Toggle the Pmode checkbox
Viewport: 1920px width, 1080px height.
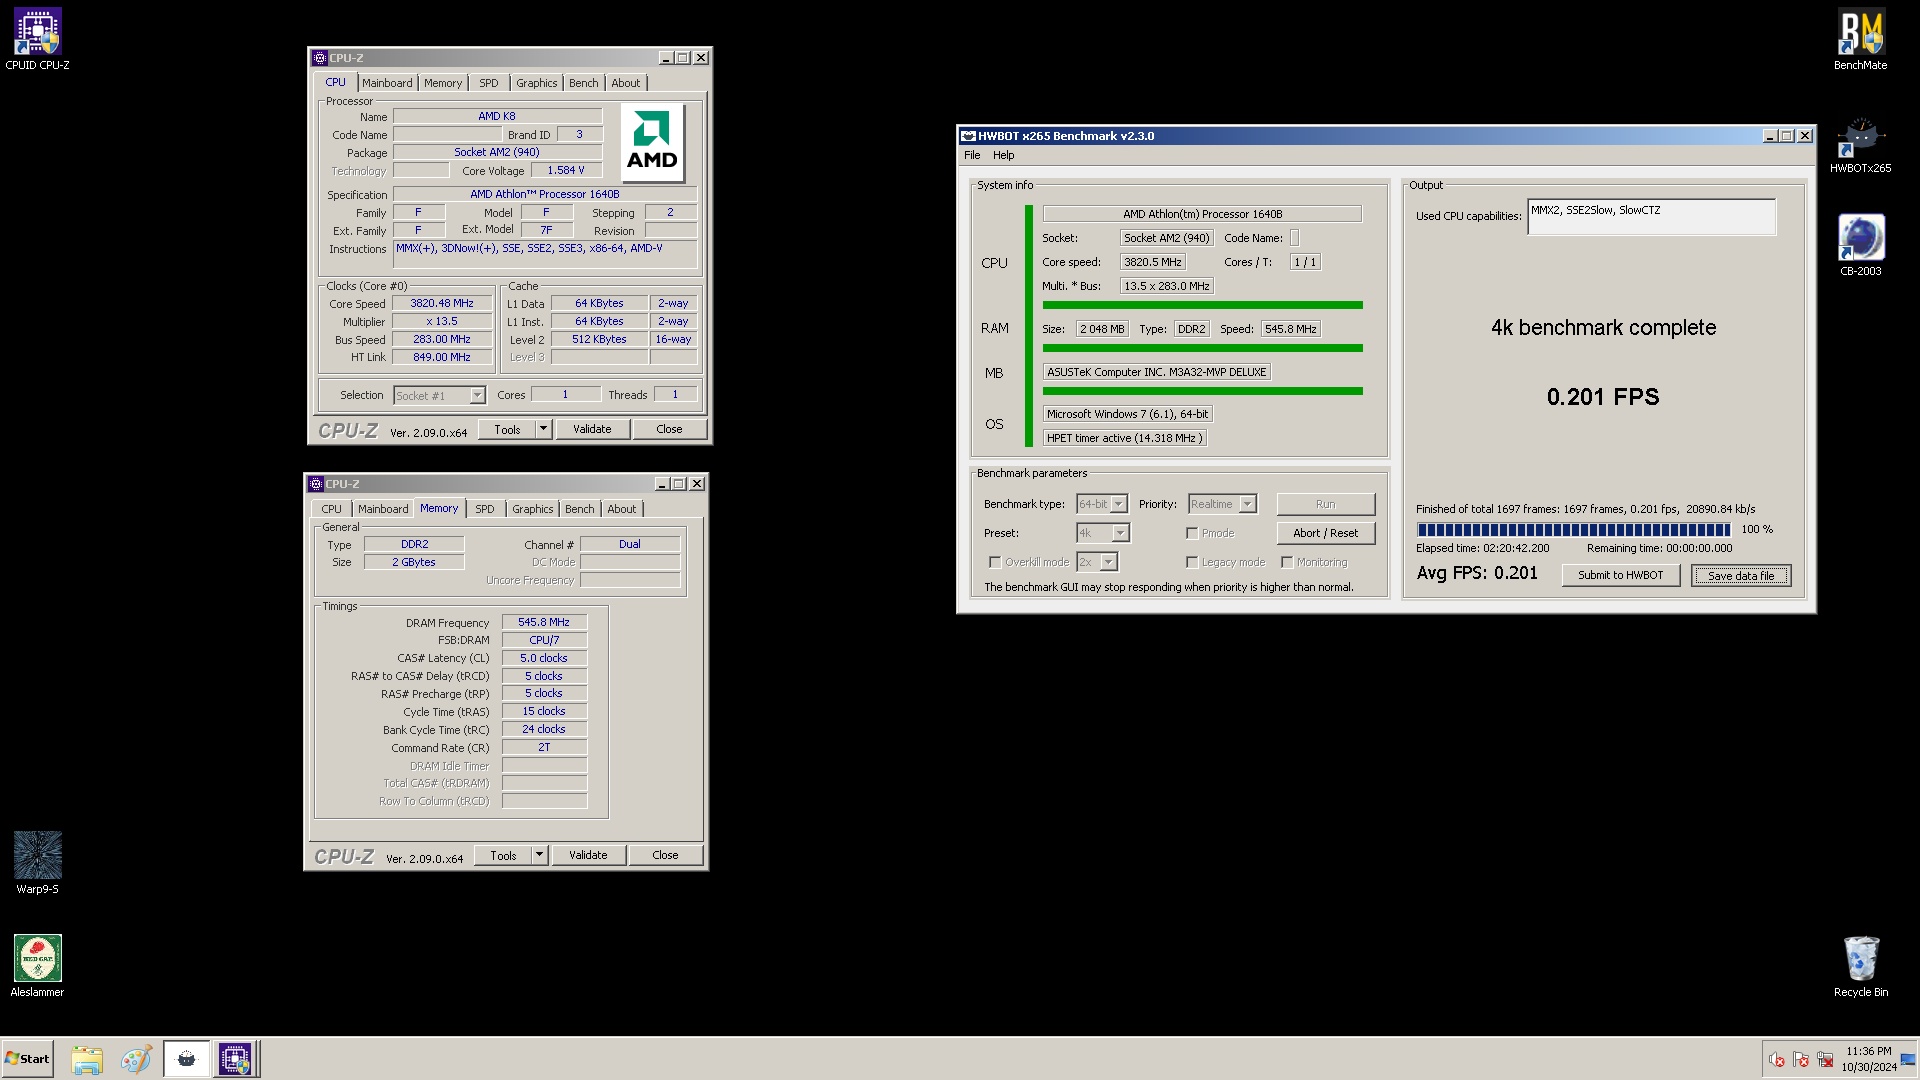pos(1191,533)
